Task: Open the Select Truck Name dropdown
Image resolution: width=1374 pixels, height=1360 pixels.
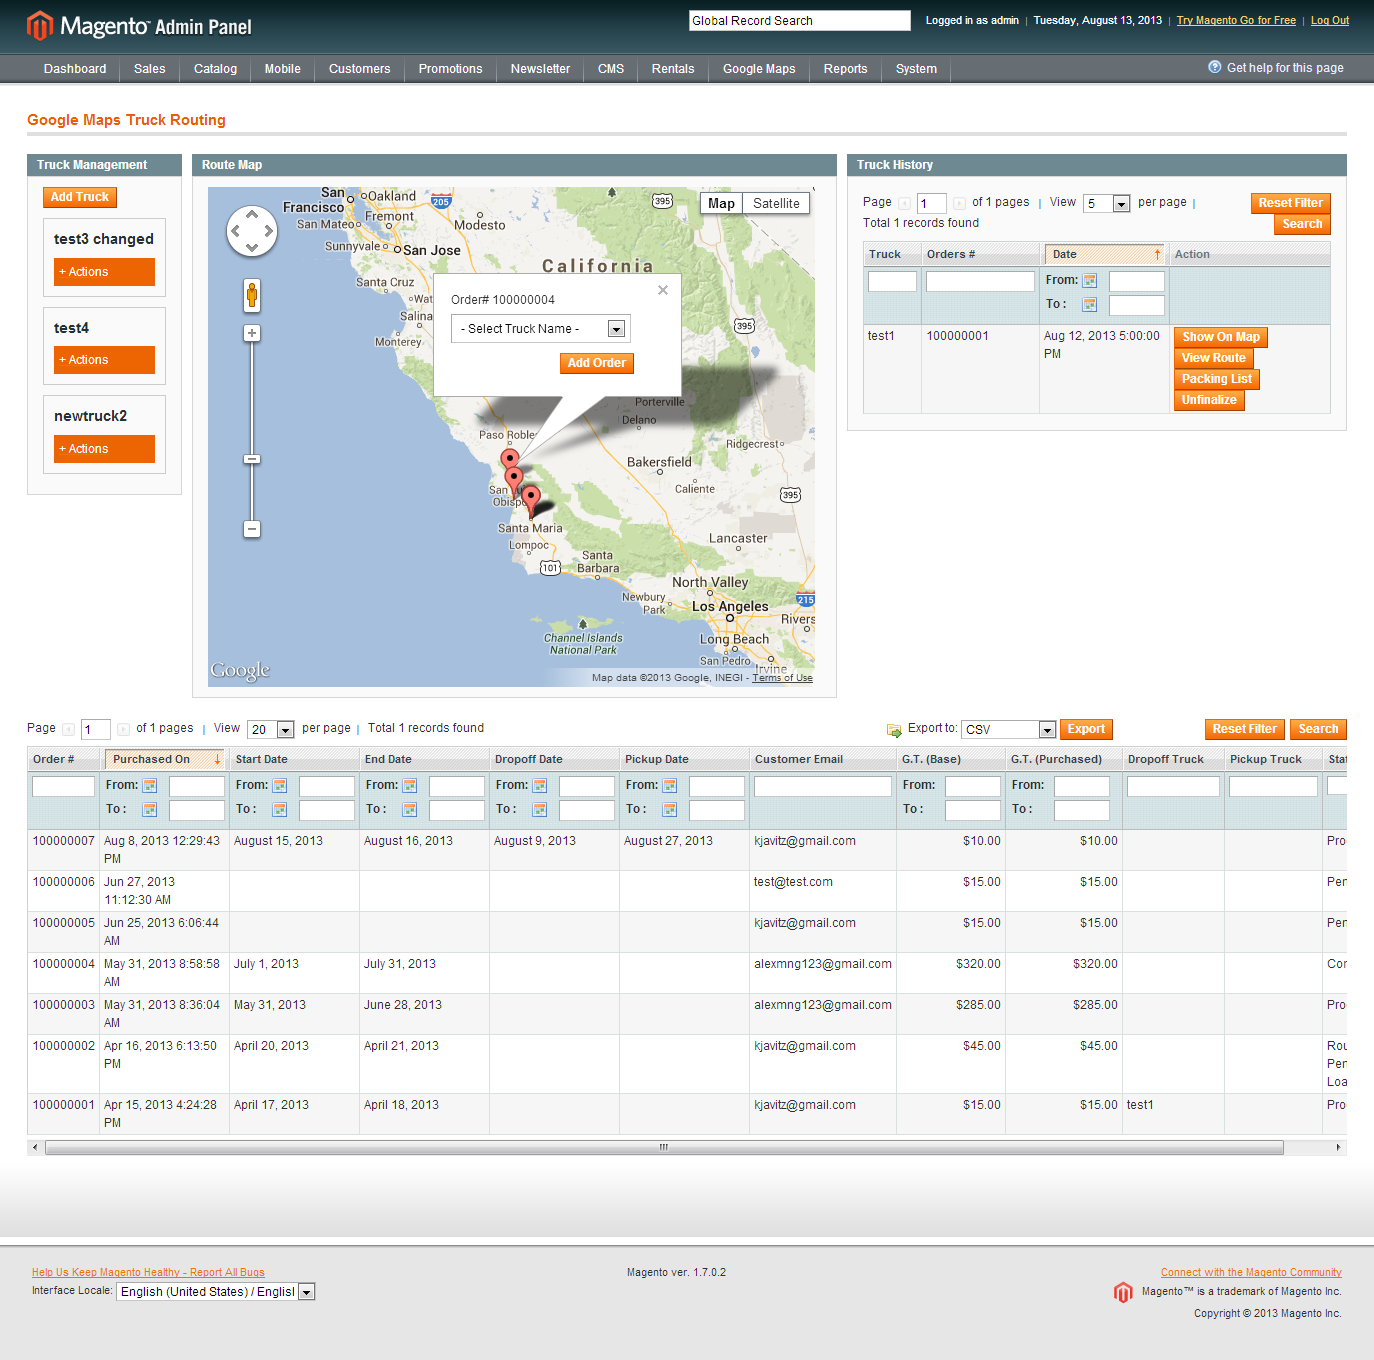Action: pyautogui.click(x=541, y=329)
